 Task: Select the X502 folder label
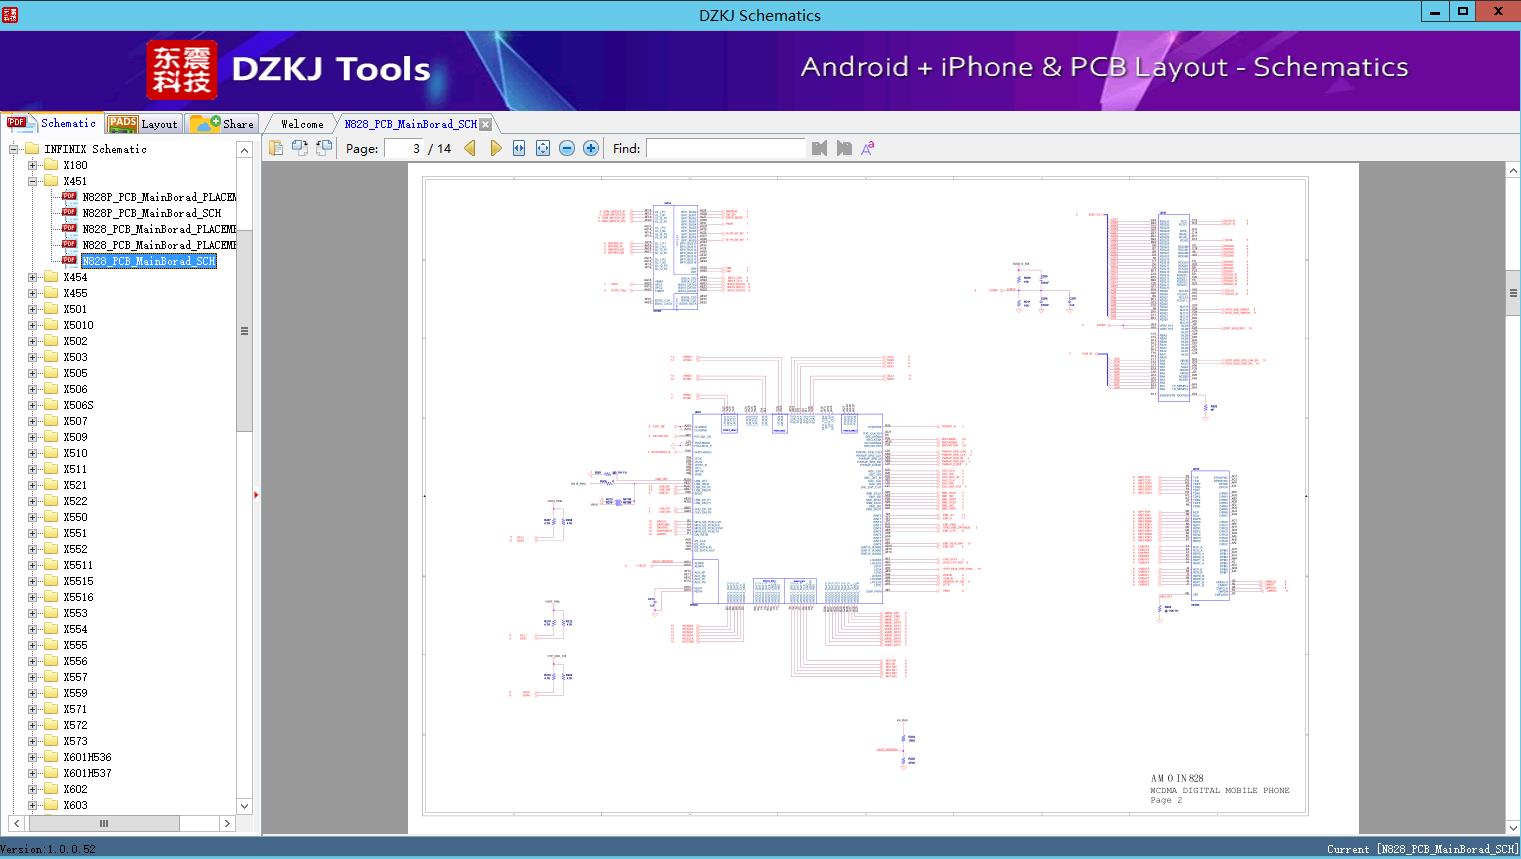coord(75,341)
